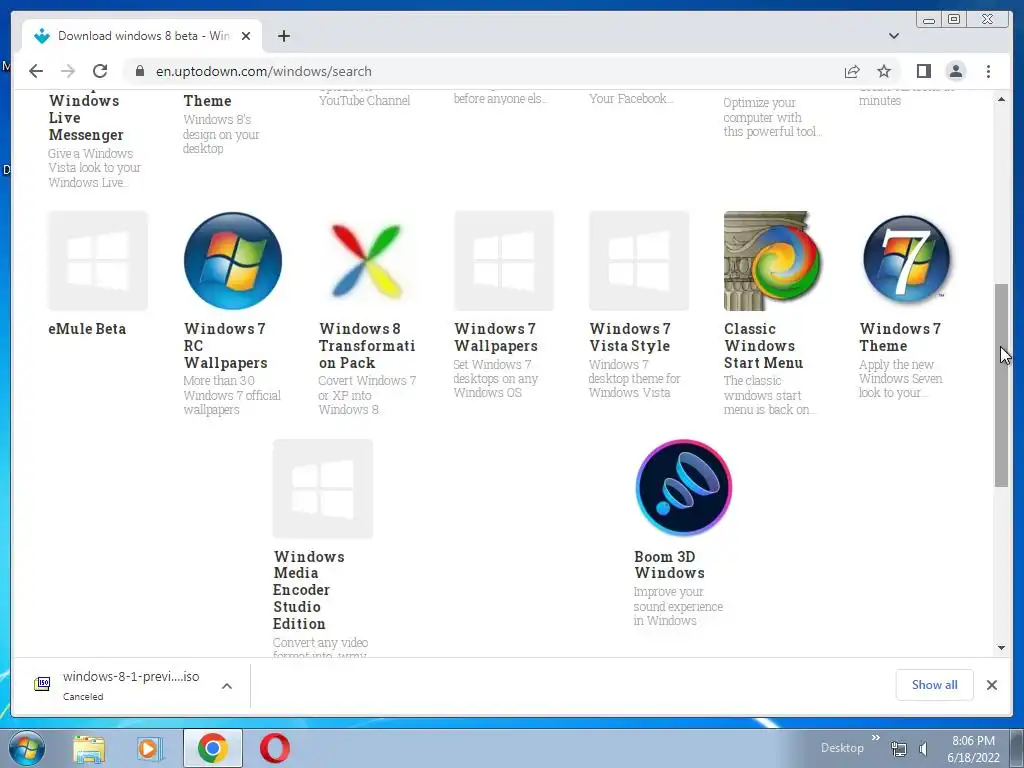Reload the Uptodown search page
This screenshot has height=768, width=1024.
click(x=100, y=71)
